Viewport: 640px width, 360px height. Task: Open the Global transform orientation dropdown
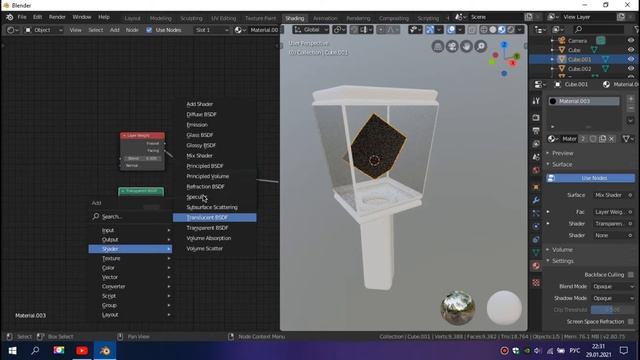(311, 29)
